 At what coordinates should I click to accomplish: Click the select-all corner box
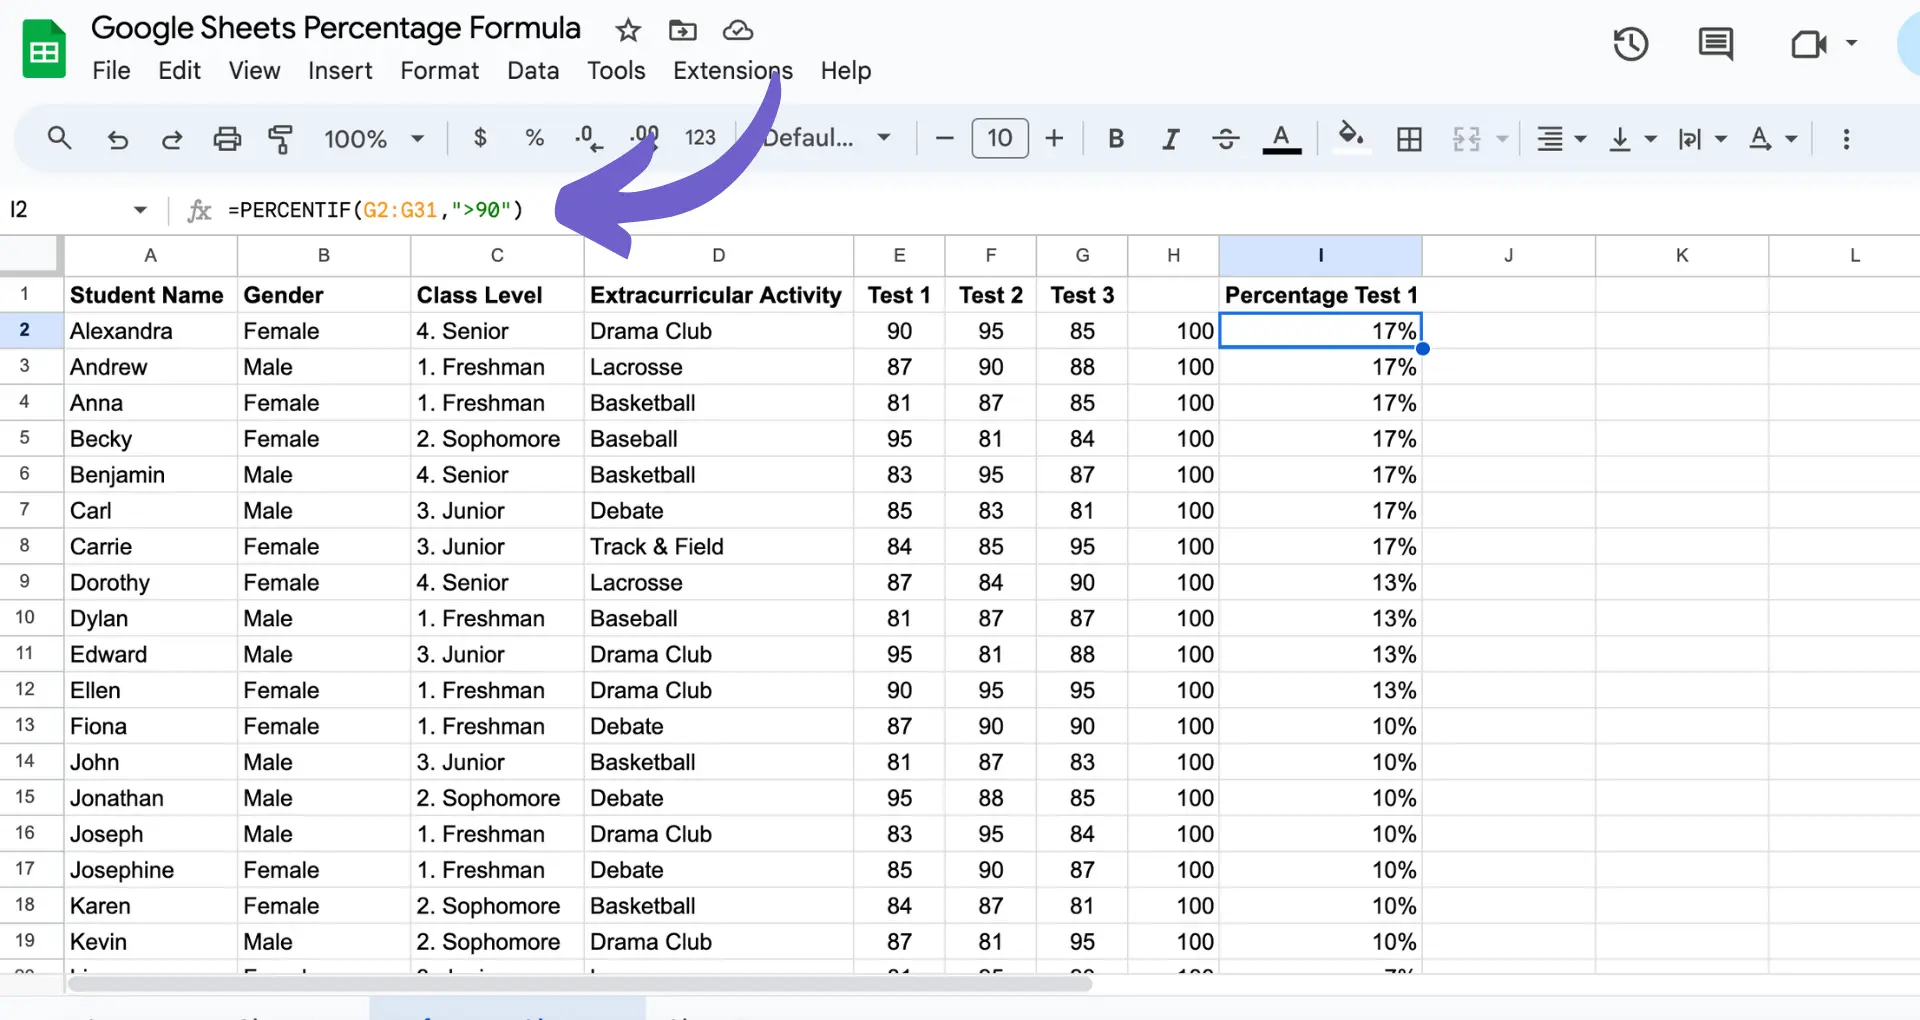tap(30, 255)
